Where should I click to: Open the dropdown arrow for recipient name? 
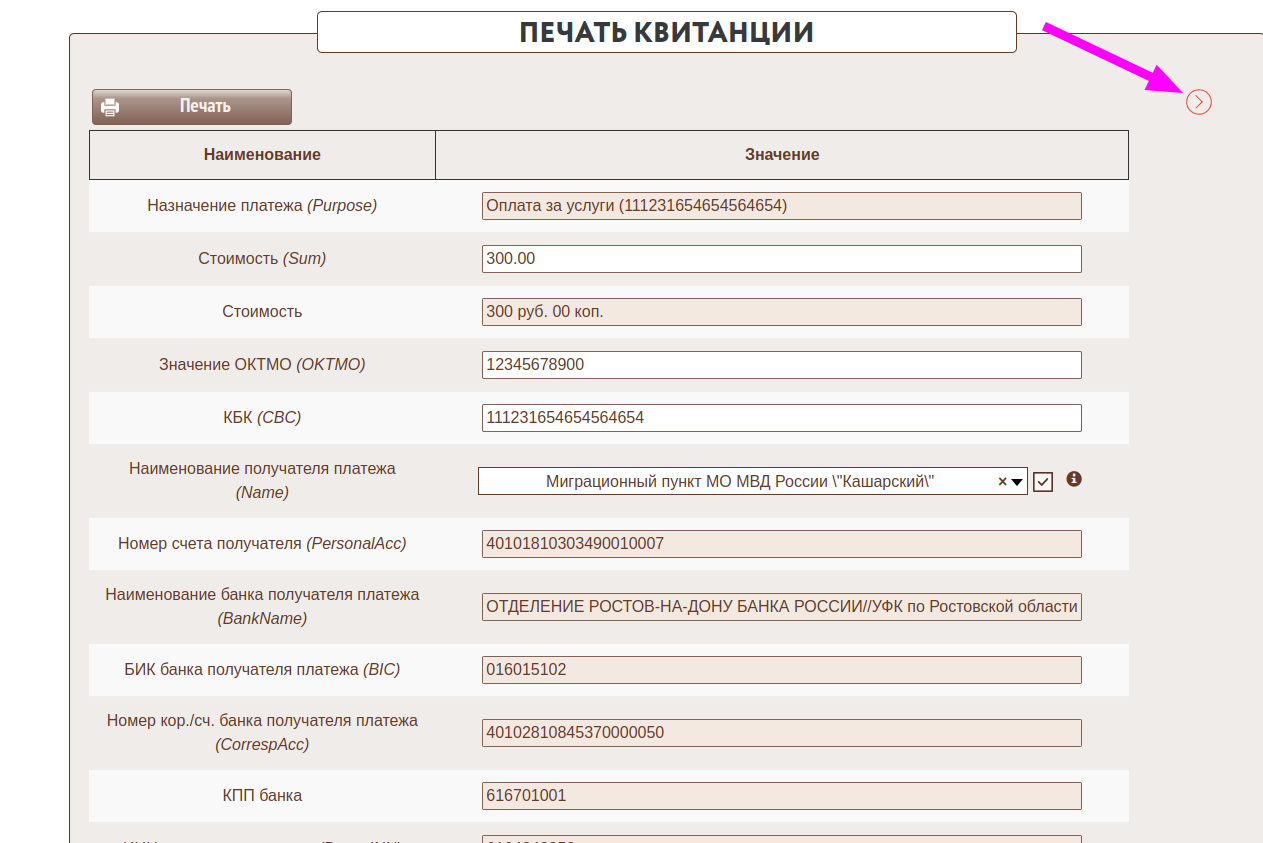[1017, 482]
